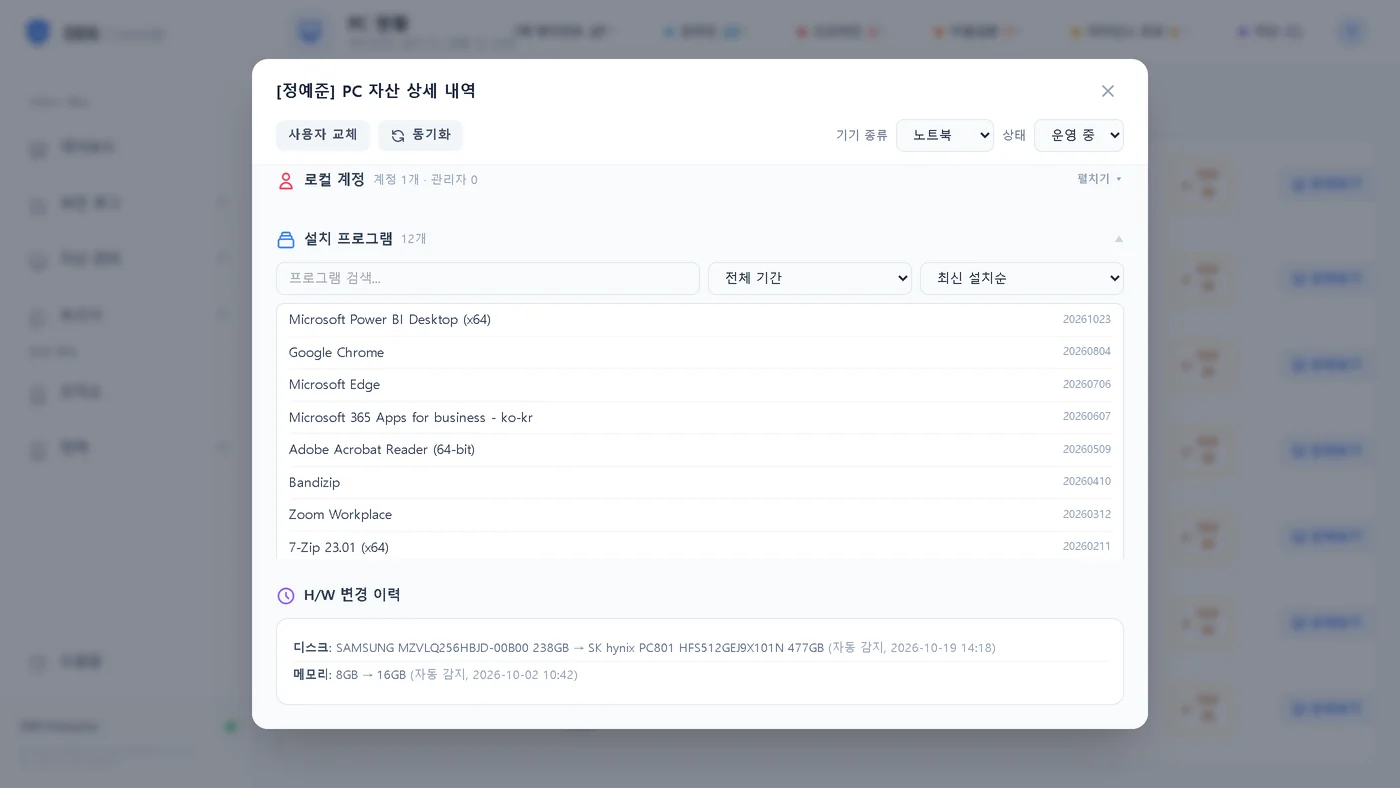Select the 7-Zip 23.01 (x64) row
1400x788 pixels.
pyautogui.click(x=700, y=547)
